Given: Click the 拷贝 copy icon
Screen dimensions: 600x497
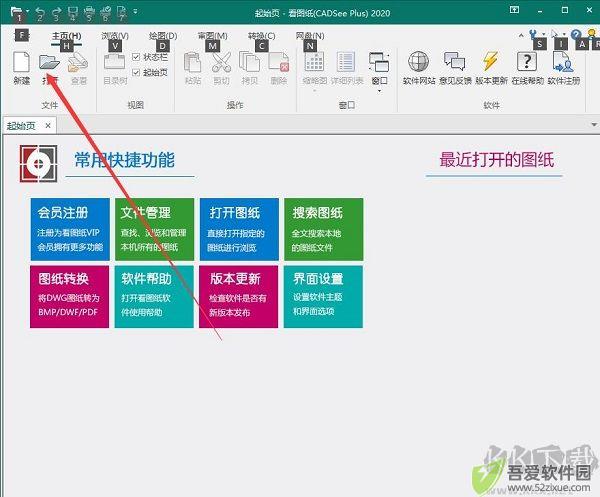Looking at the screenshot, I should [x=249, y=62].
